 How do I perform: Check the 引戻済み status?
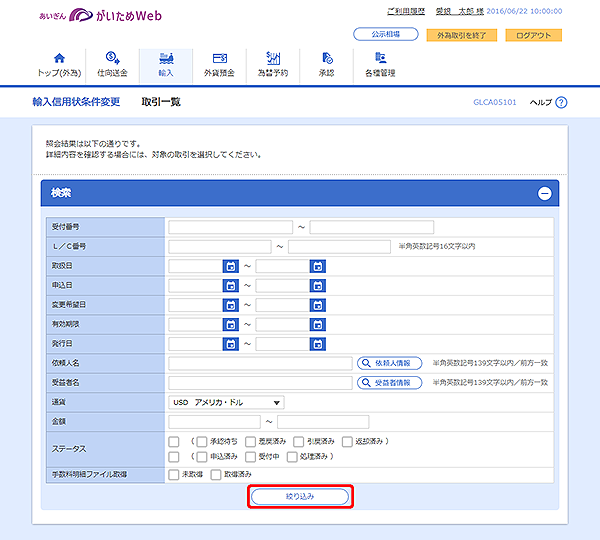(x=298, y=442)
